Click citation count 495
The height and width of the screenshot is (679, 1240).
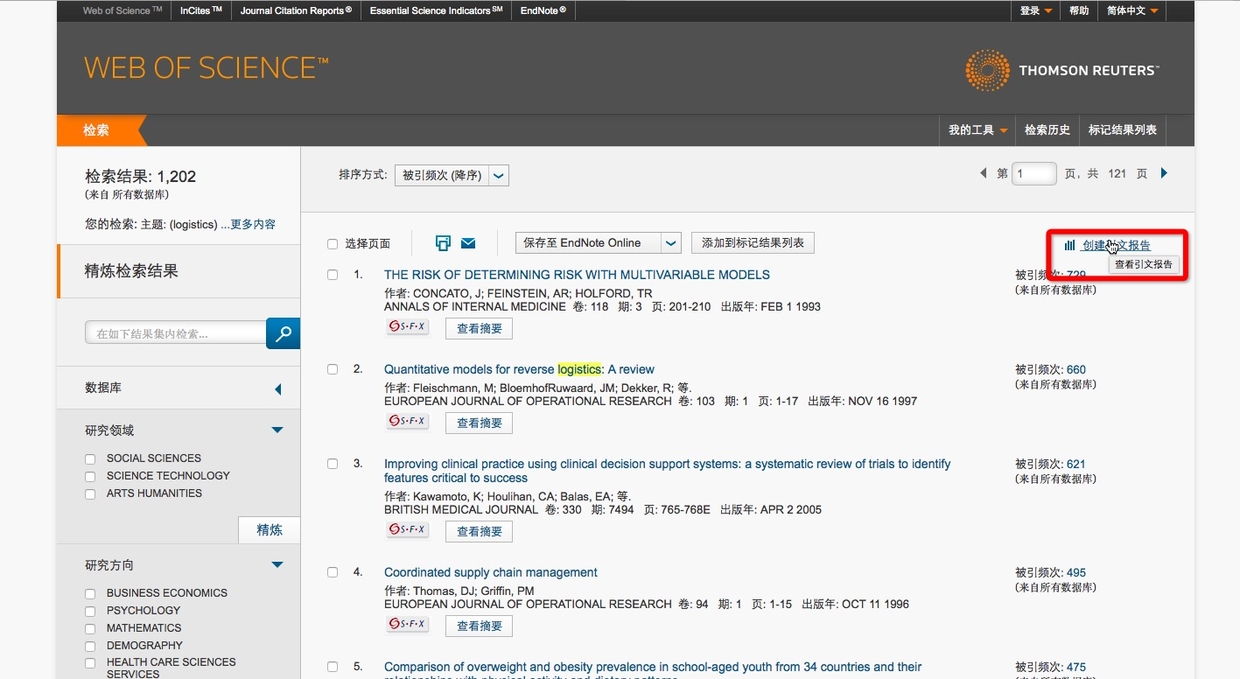coord(1076,573)
